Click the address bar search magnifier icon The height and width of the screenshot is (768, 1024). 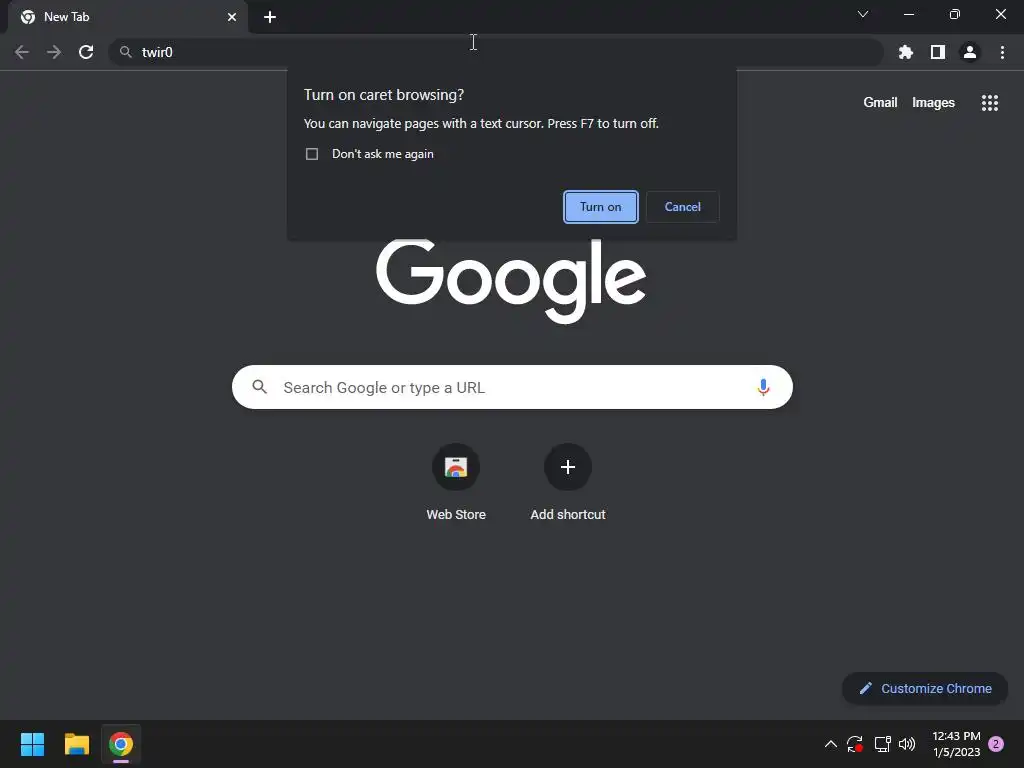pyautogui.click(x=126, y=52)
